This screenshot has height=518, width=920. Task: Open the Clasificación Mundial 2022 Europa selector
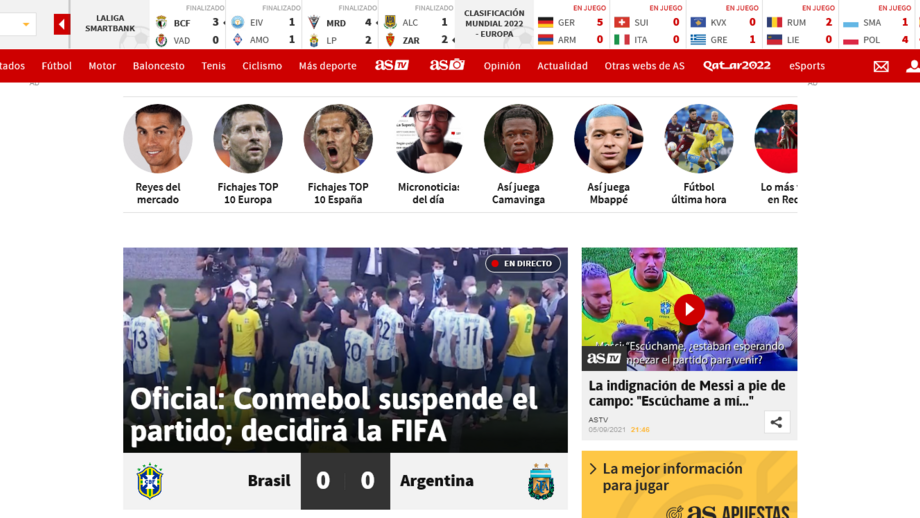click(494, 23)
